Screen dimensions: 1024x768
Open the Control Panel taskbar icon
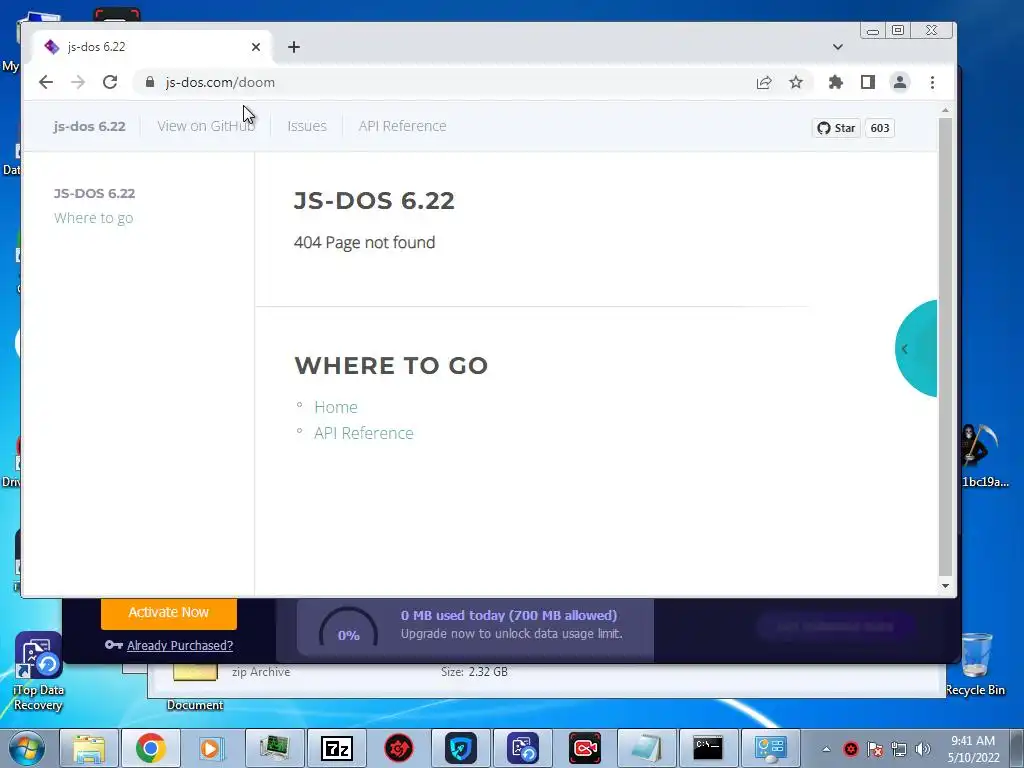point(771,748)
